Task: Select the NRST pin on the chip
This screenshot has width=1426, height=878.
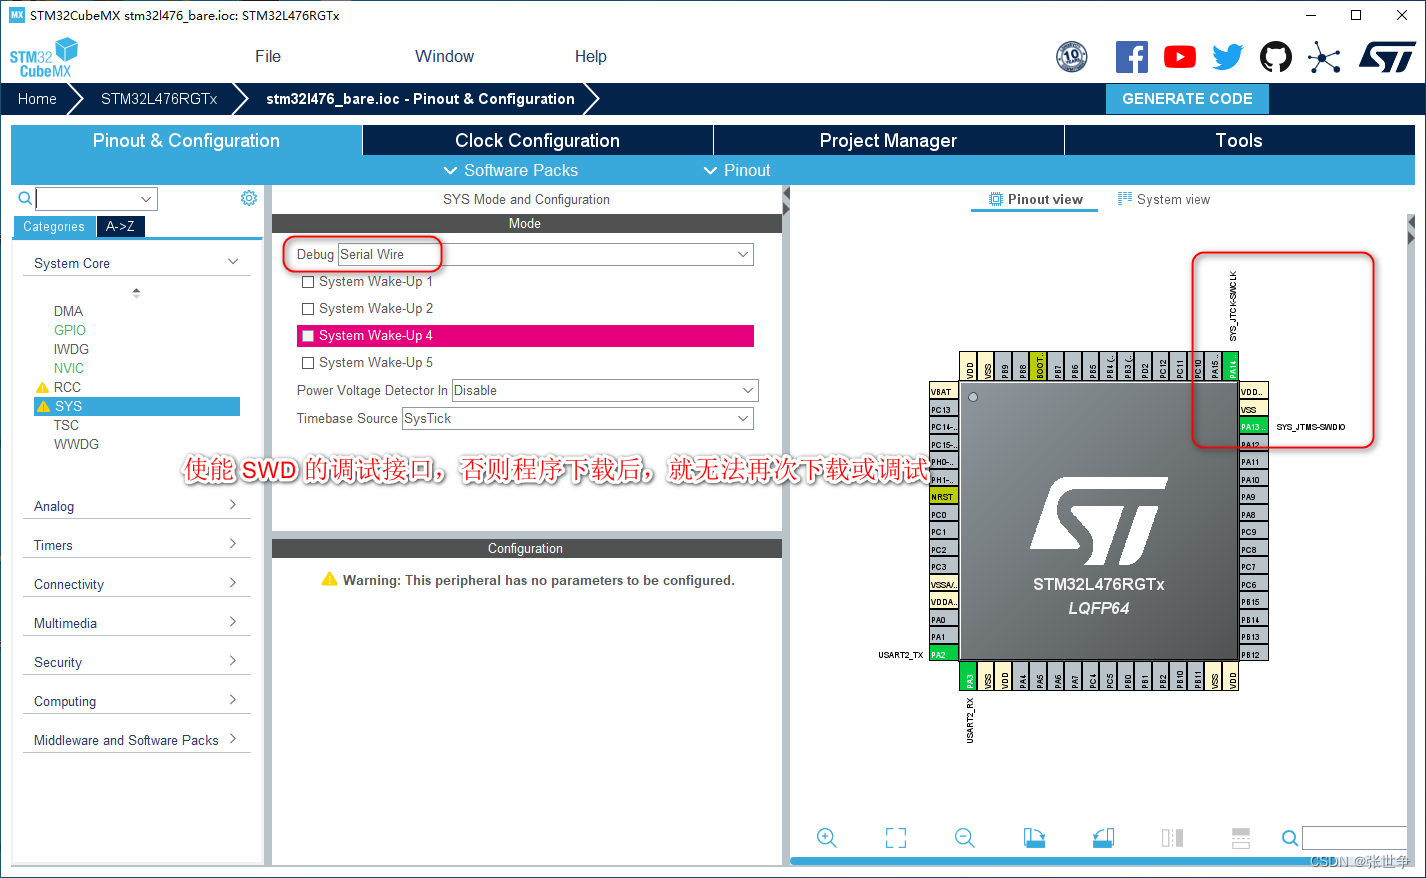Action: (x=944, y=497)
